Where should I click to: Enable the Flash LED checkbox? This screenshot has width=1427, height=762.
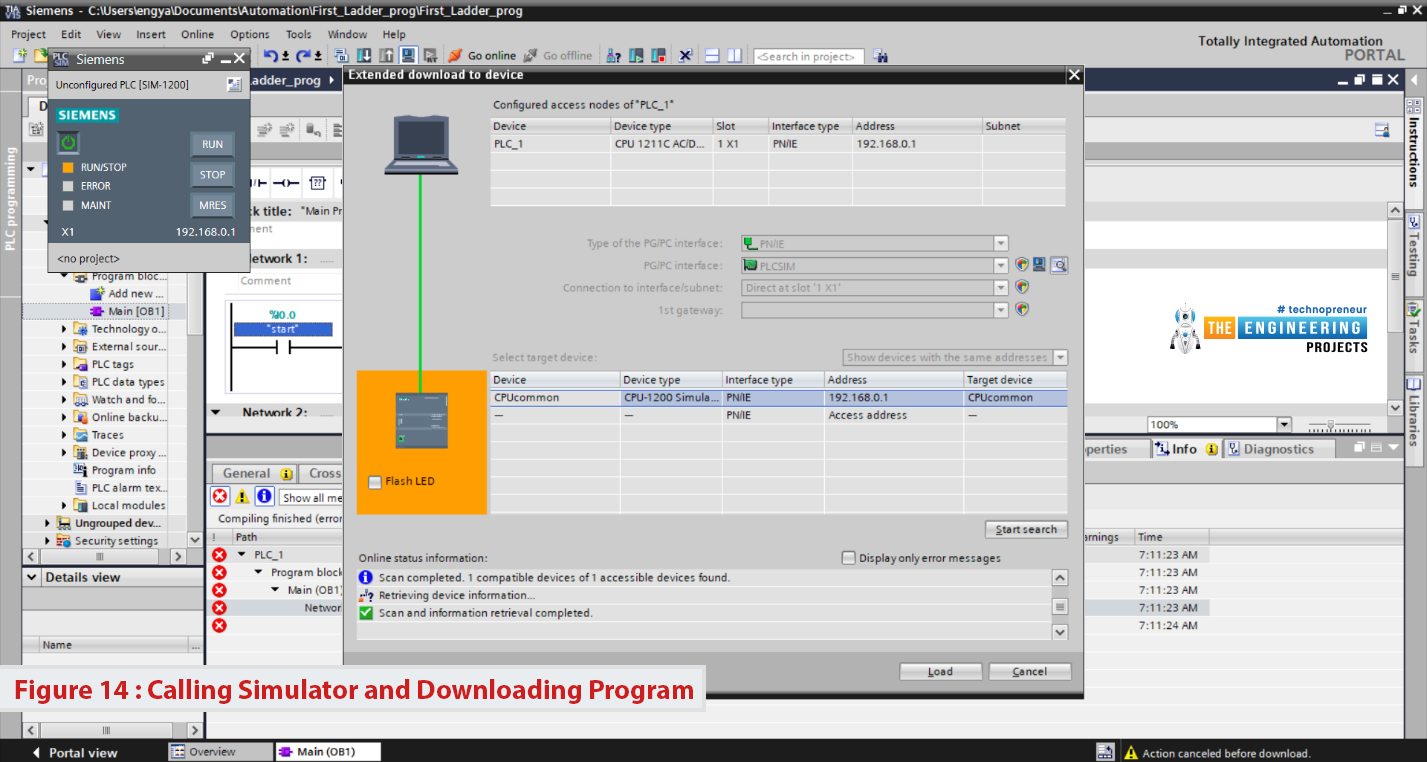tap(375, 482)
